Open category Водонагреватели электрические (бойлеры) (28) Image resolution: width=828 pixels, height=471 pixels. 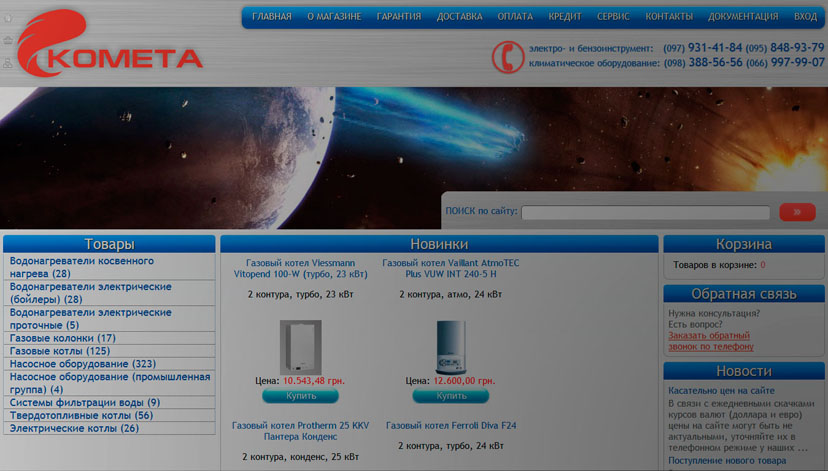point(109,293)
